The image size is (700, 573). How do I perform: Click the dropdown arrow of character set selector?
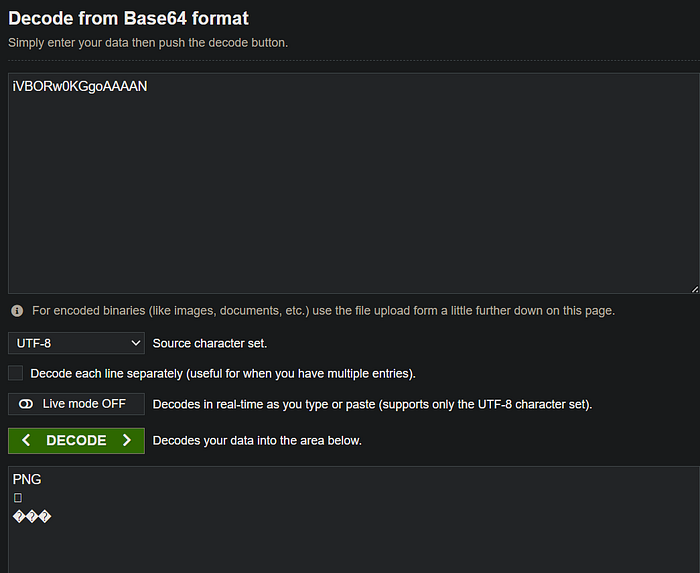coord(136,343)
